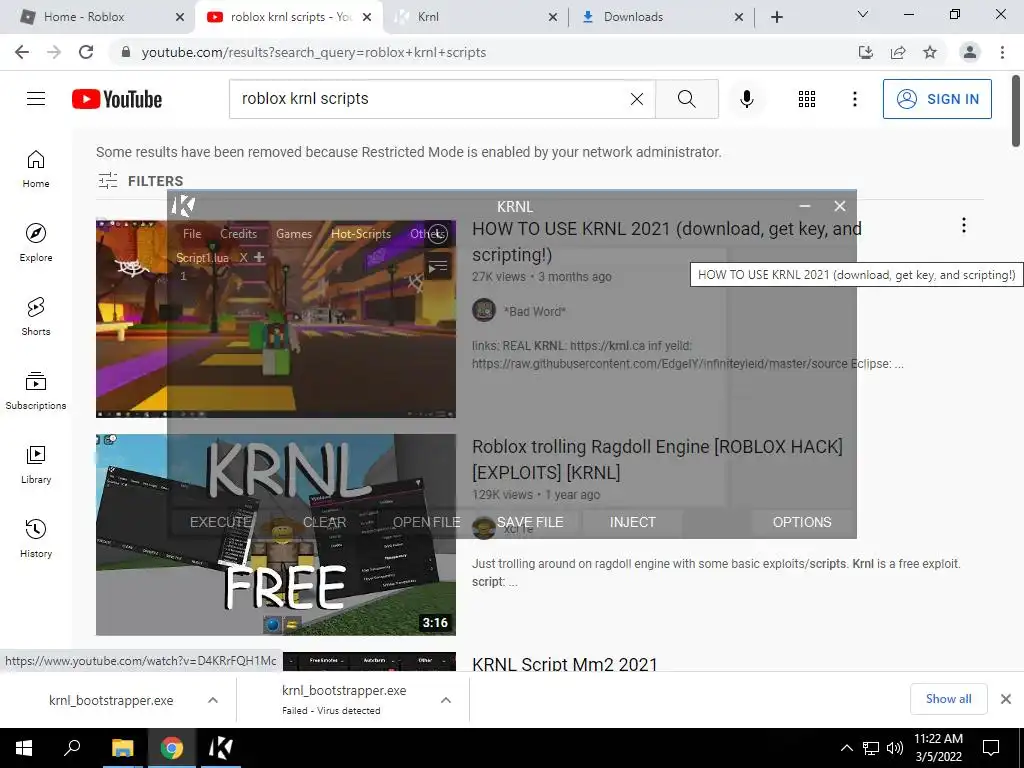Close the Script1.lua tab in KRNL
The height and width of the screenshot is (768, 1024).
coord(243,257)
